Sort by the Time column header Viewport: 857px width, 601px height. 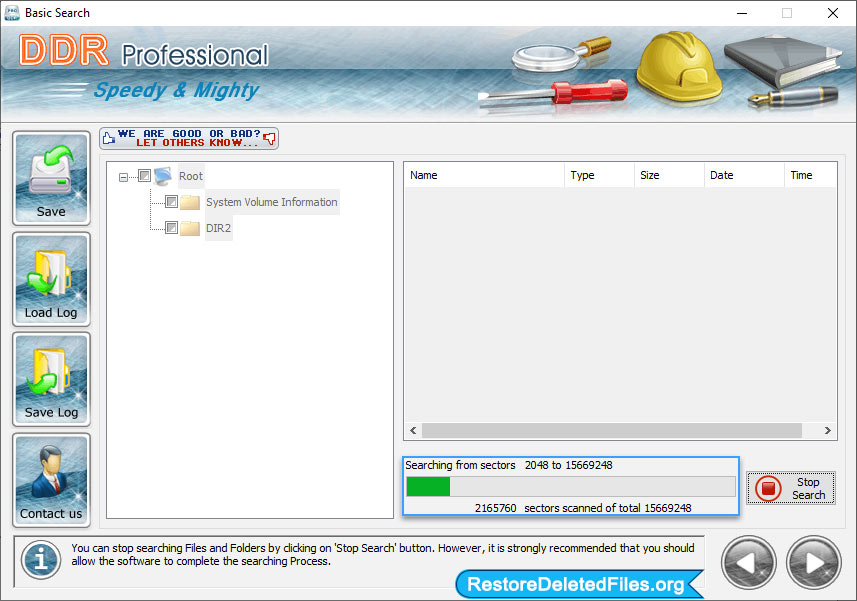pyautogui.click(x=810, y=175)
